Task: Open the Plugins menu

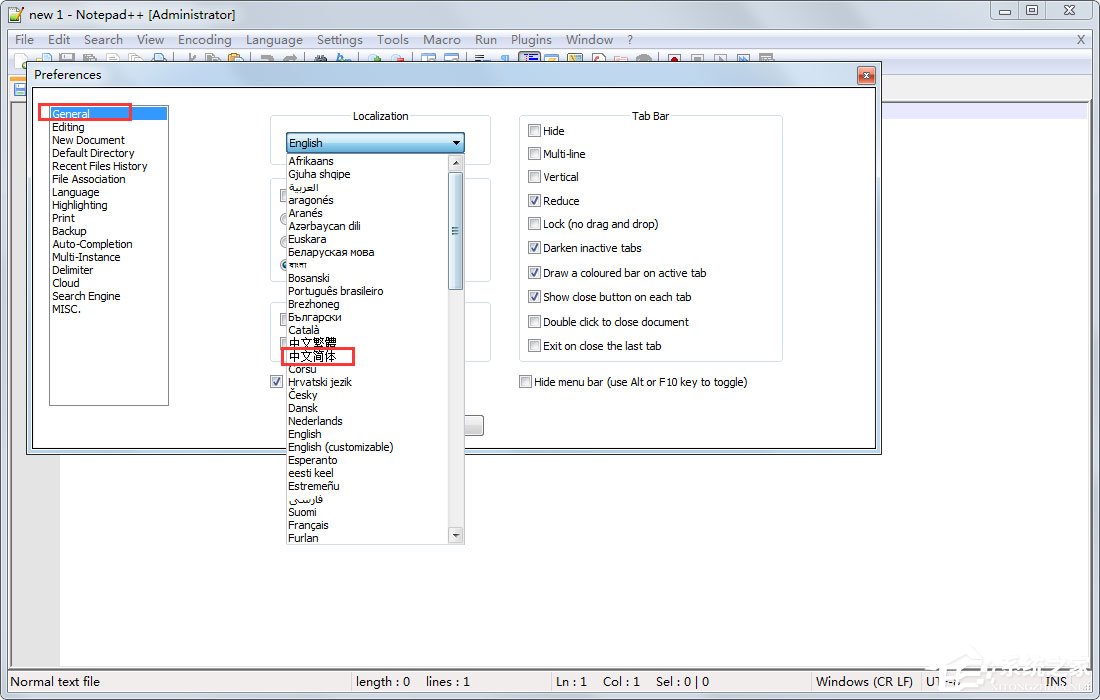Action: 531,39
